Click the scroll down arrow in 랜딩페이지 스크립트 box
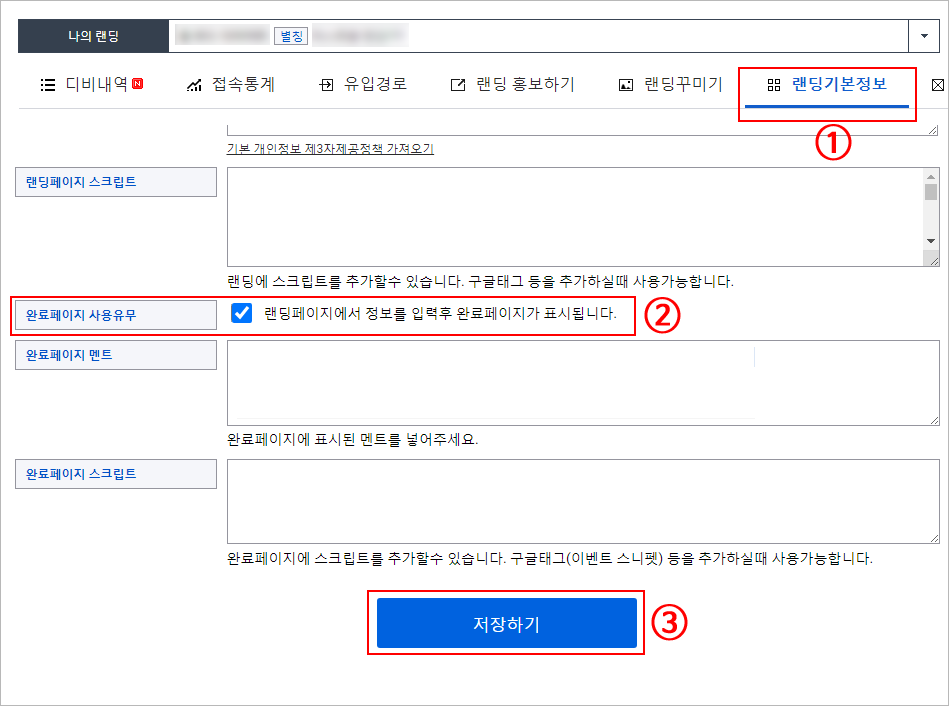 (930, 241)
